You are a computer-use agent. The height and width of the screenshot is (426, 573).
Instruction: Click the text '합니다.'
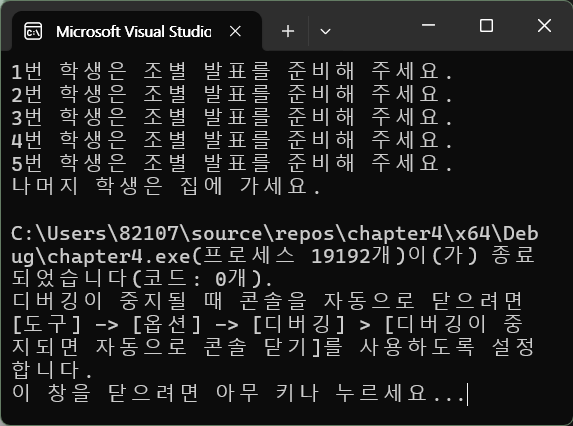[x=52, y=371]
